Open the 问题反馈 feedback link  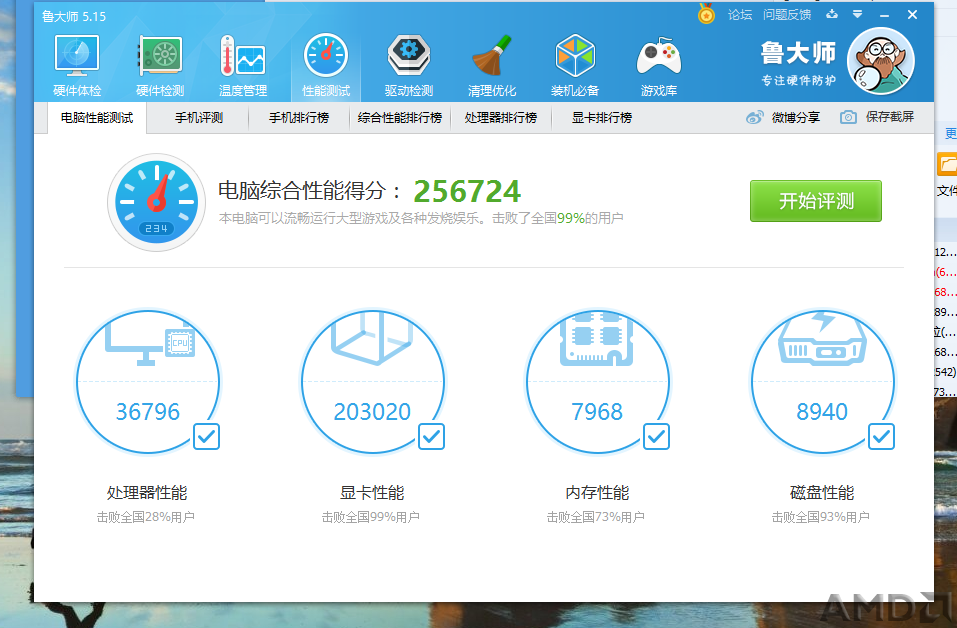pos(787,15)
